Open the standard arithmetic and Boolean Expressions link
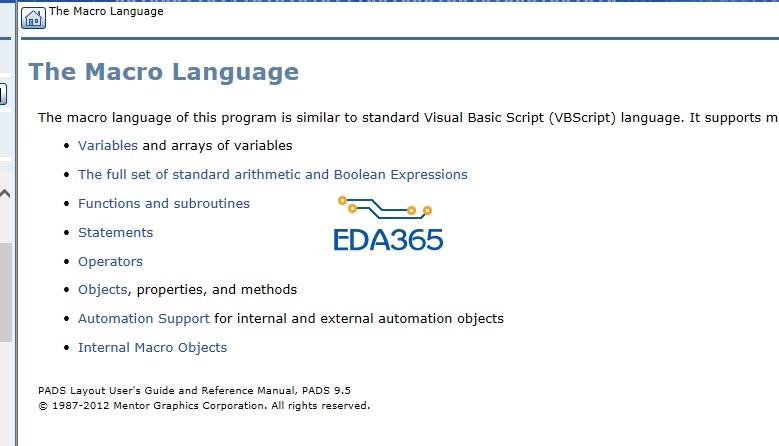This screenshot has height=446, width=779. (x=272, y=175)
